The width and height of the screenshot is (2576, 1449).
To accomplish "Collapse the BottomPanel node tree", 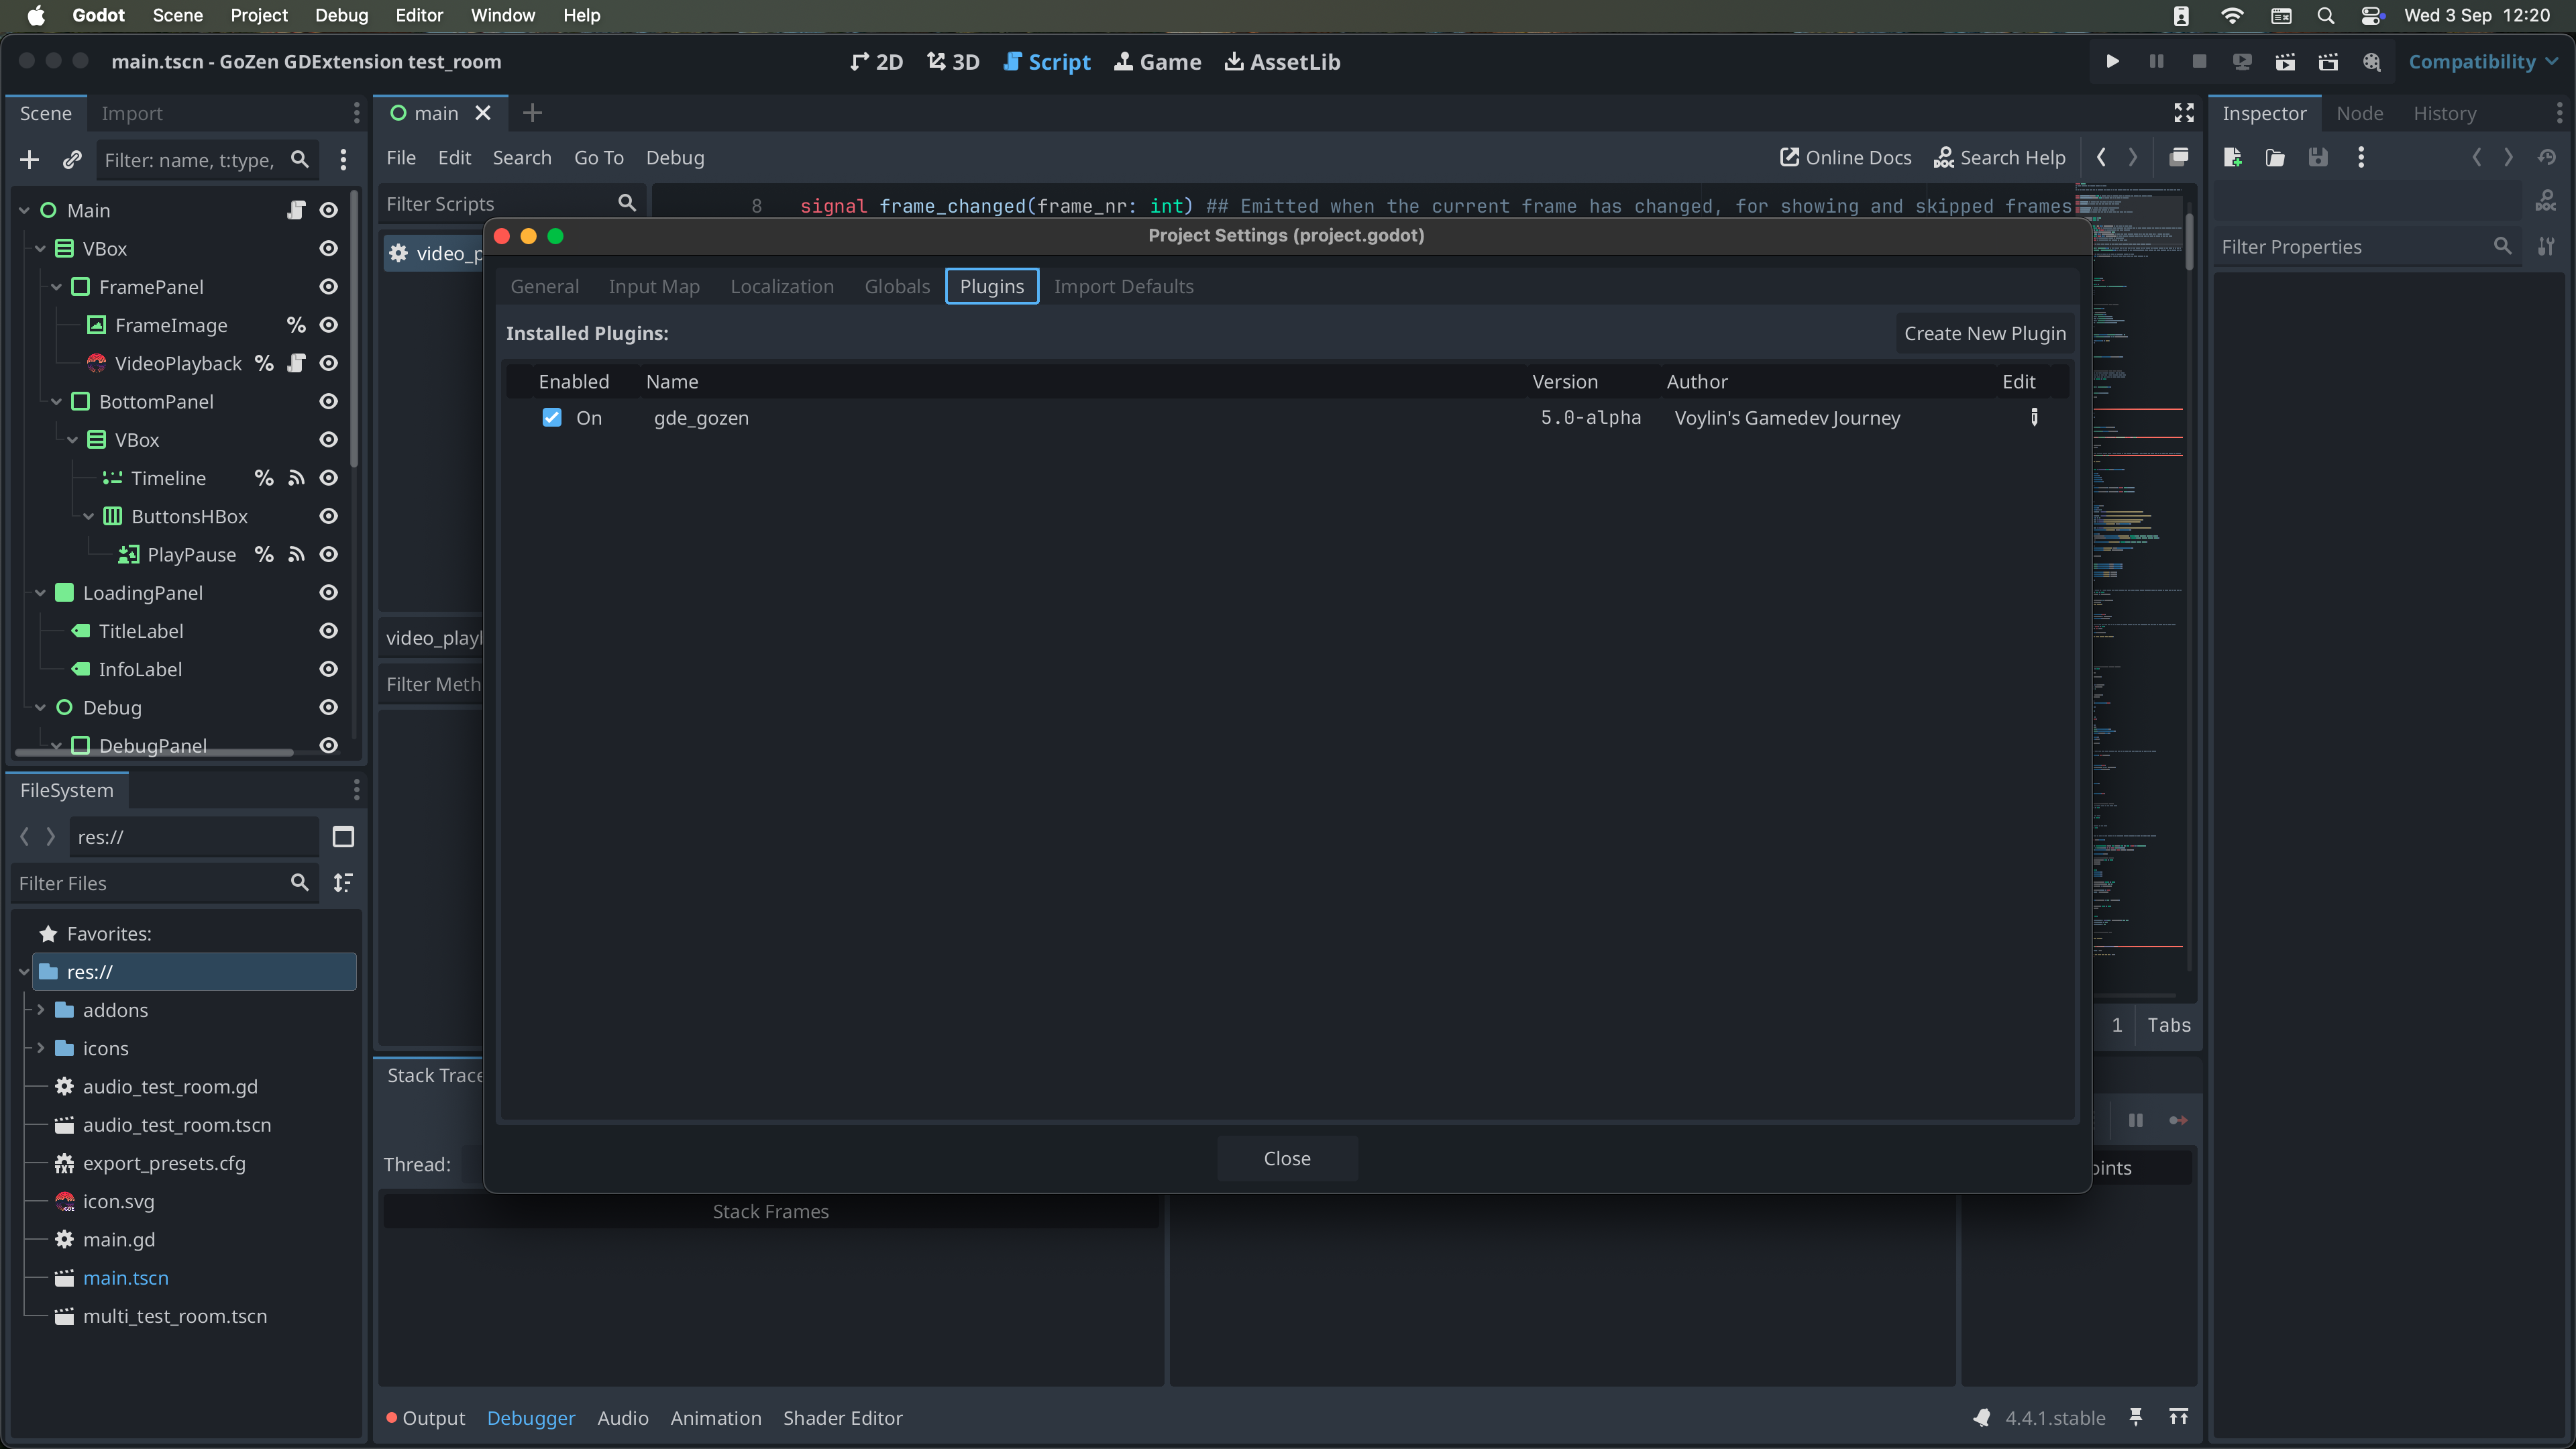I will coord(57,402).
